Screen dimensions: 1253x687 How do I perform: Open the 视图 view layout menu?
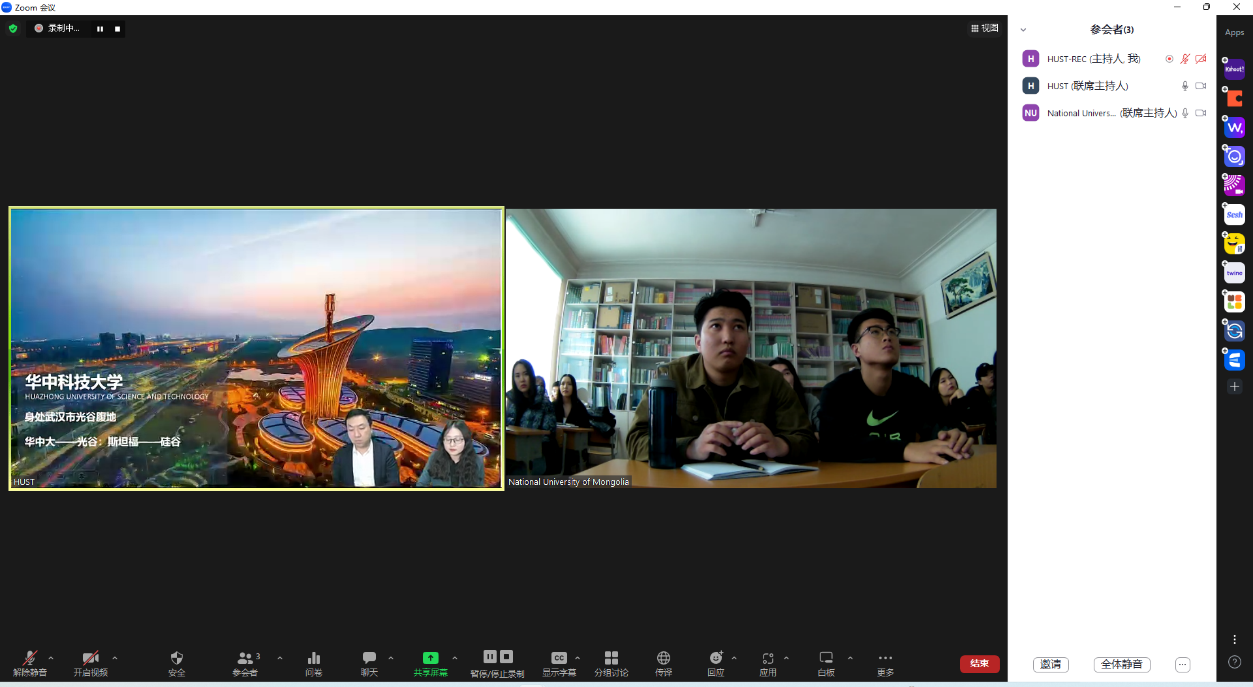pyautogui.click(x=985, y=28)
